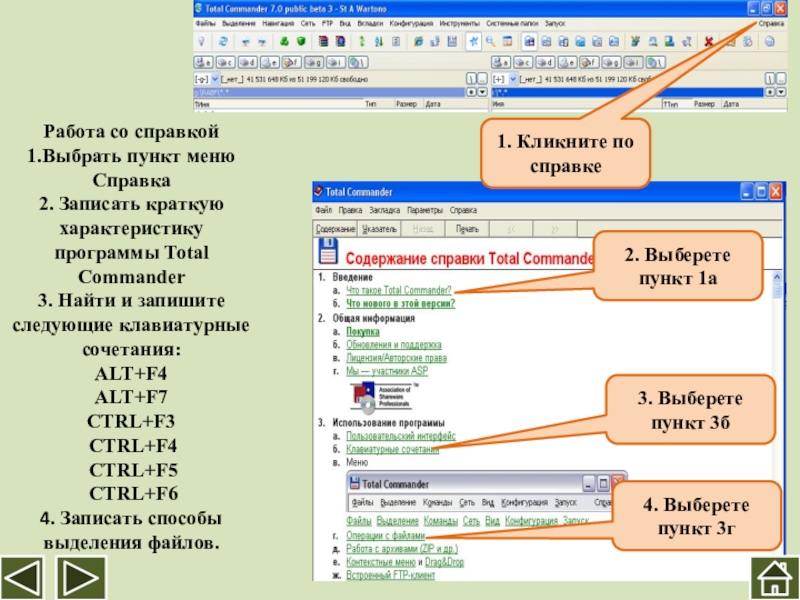The image size is (800, 600).
Task: Select drive g in the right panel
Action: pos(611,62)
